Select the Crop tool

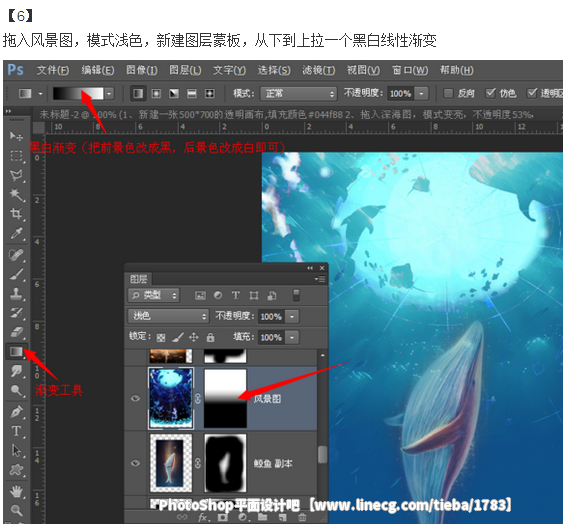tap(16, 214)
